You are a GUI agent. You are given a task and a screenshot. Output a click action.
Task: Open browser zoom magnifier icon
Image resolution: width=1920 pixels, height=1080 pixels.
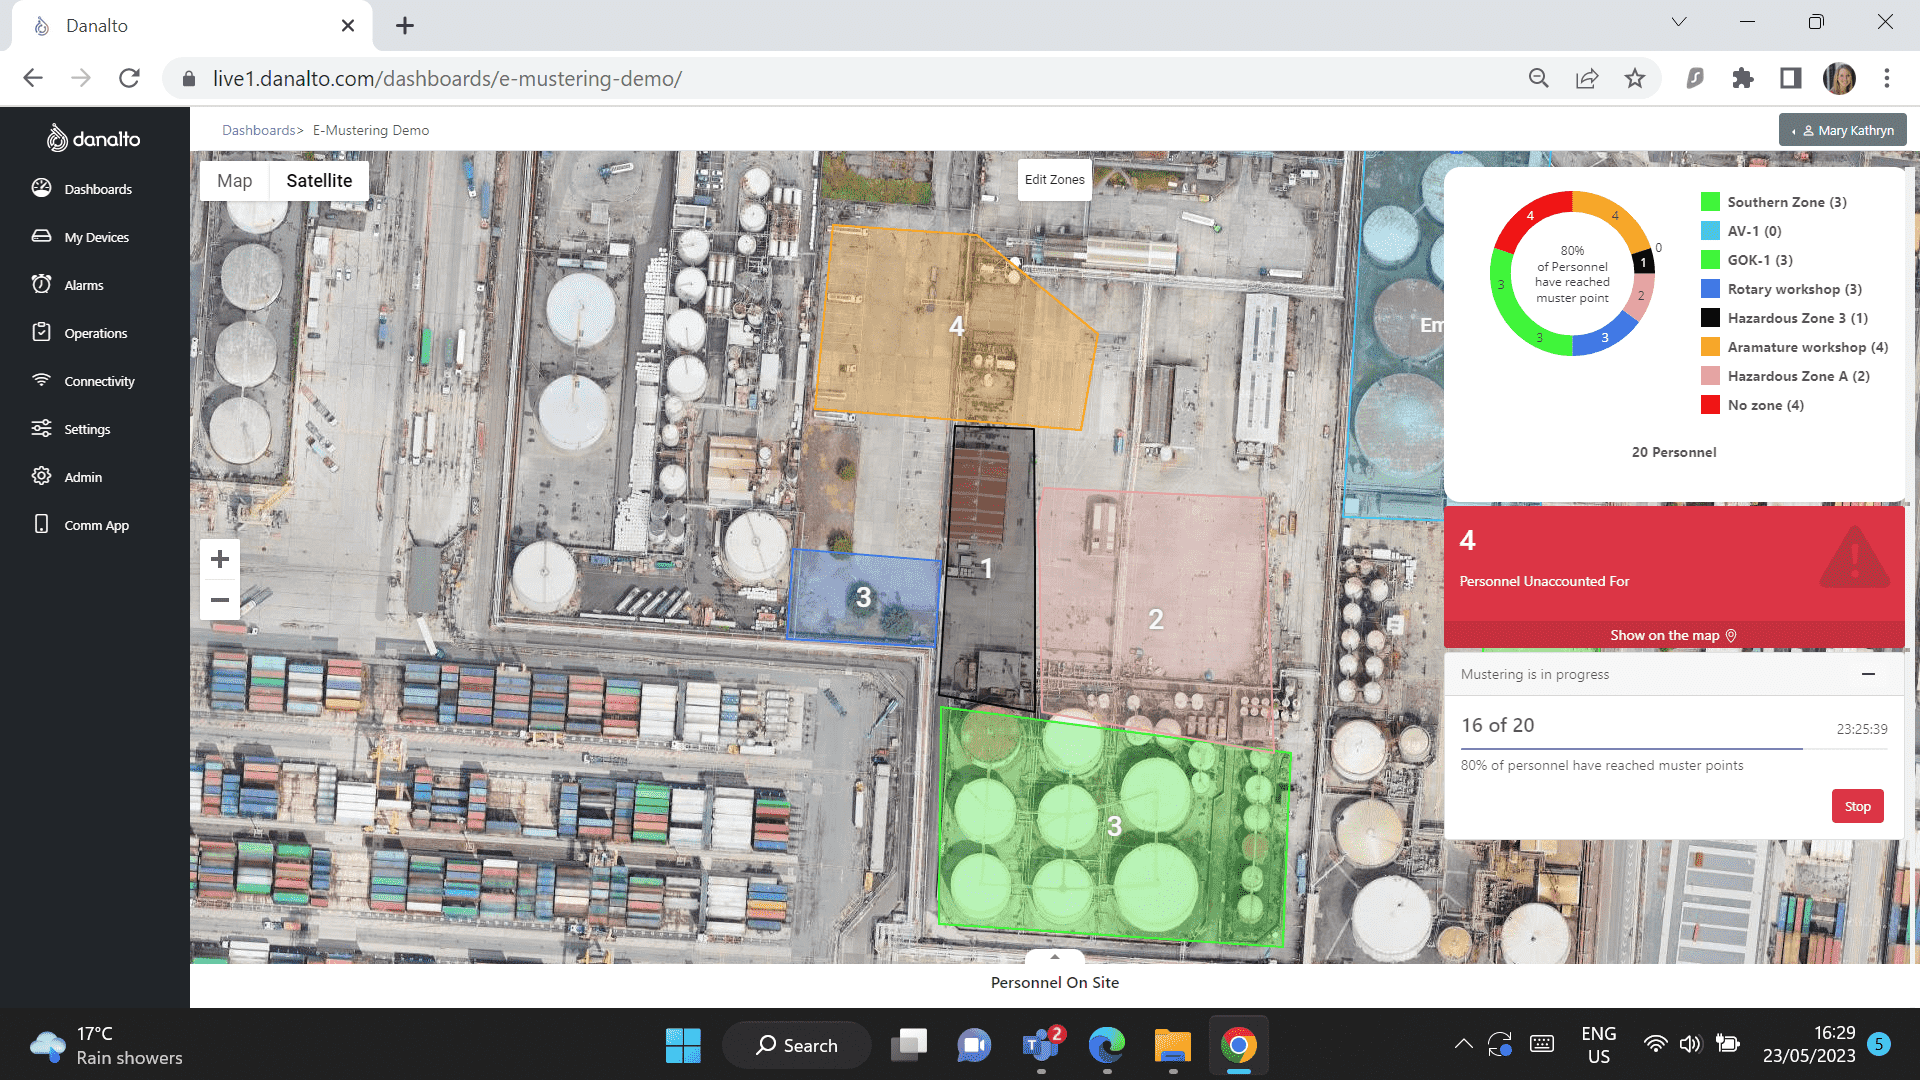1538,78
